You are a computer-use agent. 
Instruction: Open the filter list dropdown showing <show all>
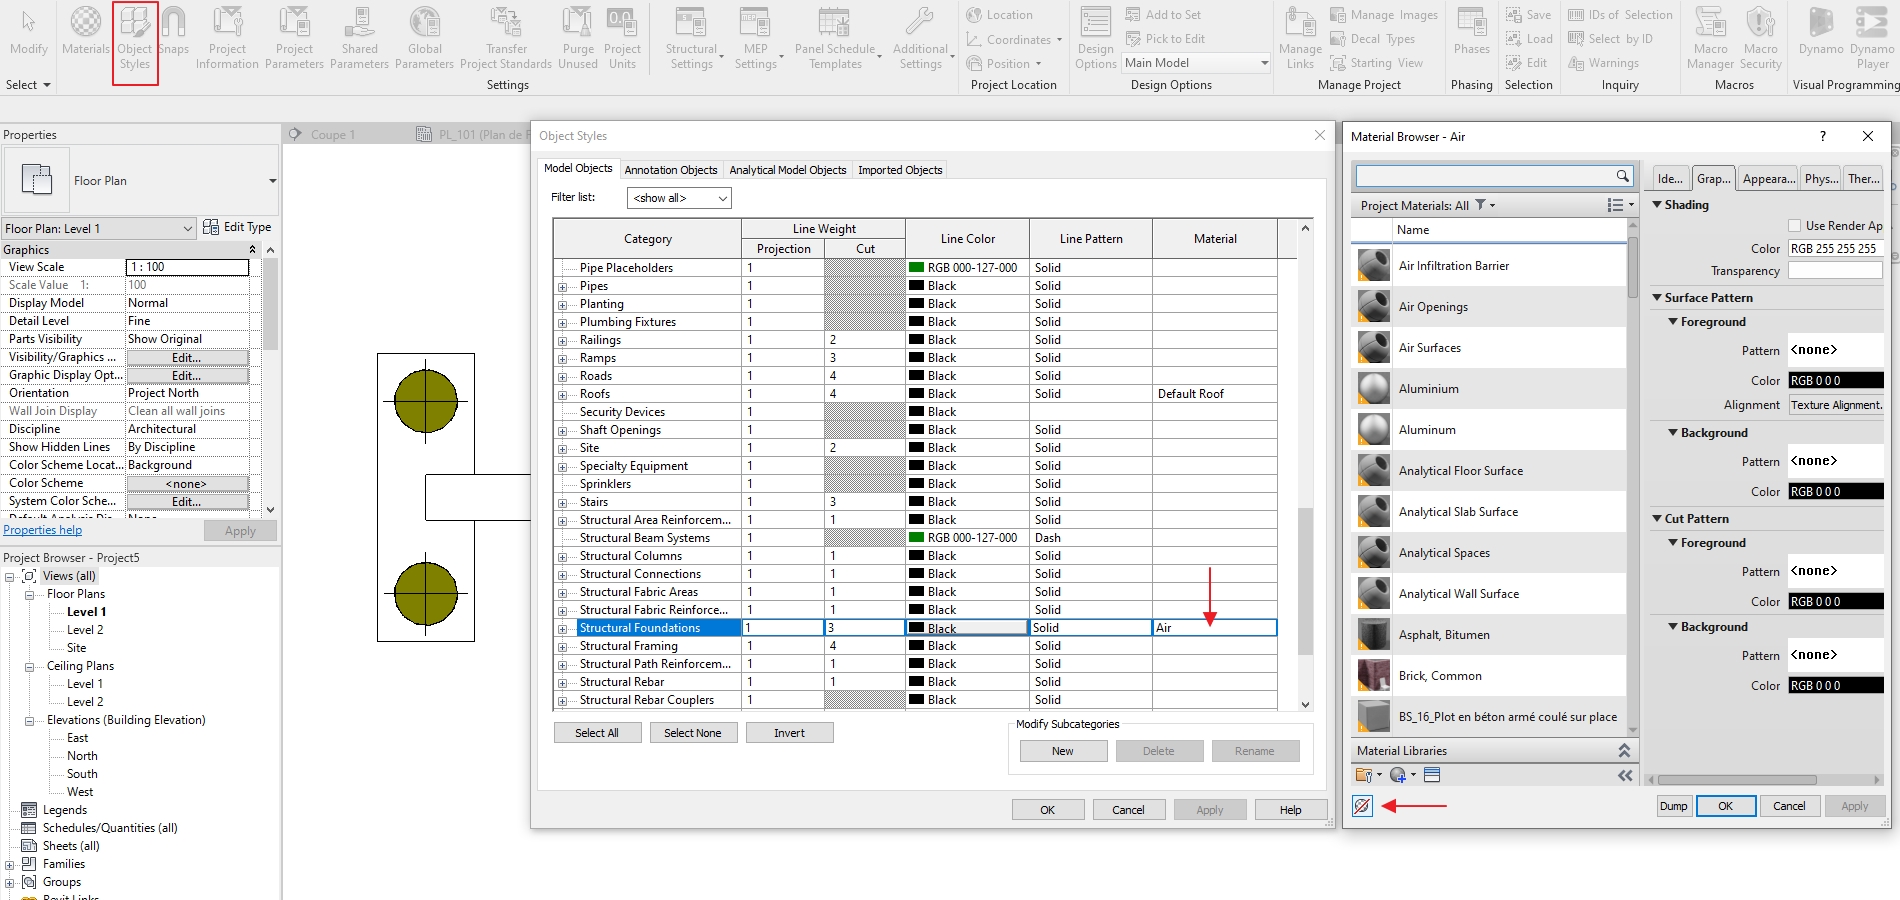[x=679, y=197]
